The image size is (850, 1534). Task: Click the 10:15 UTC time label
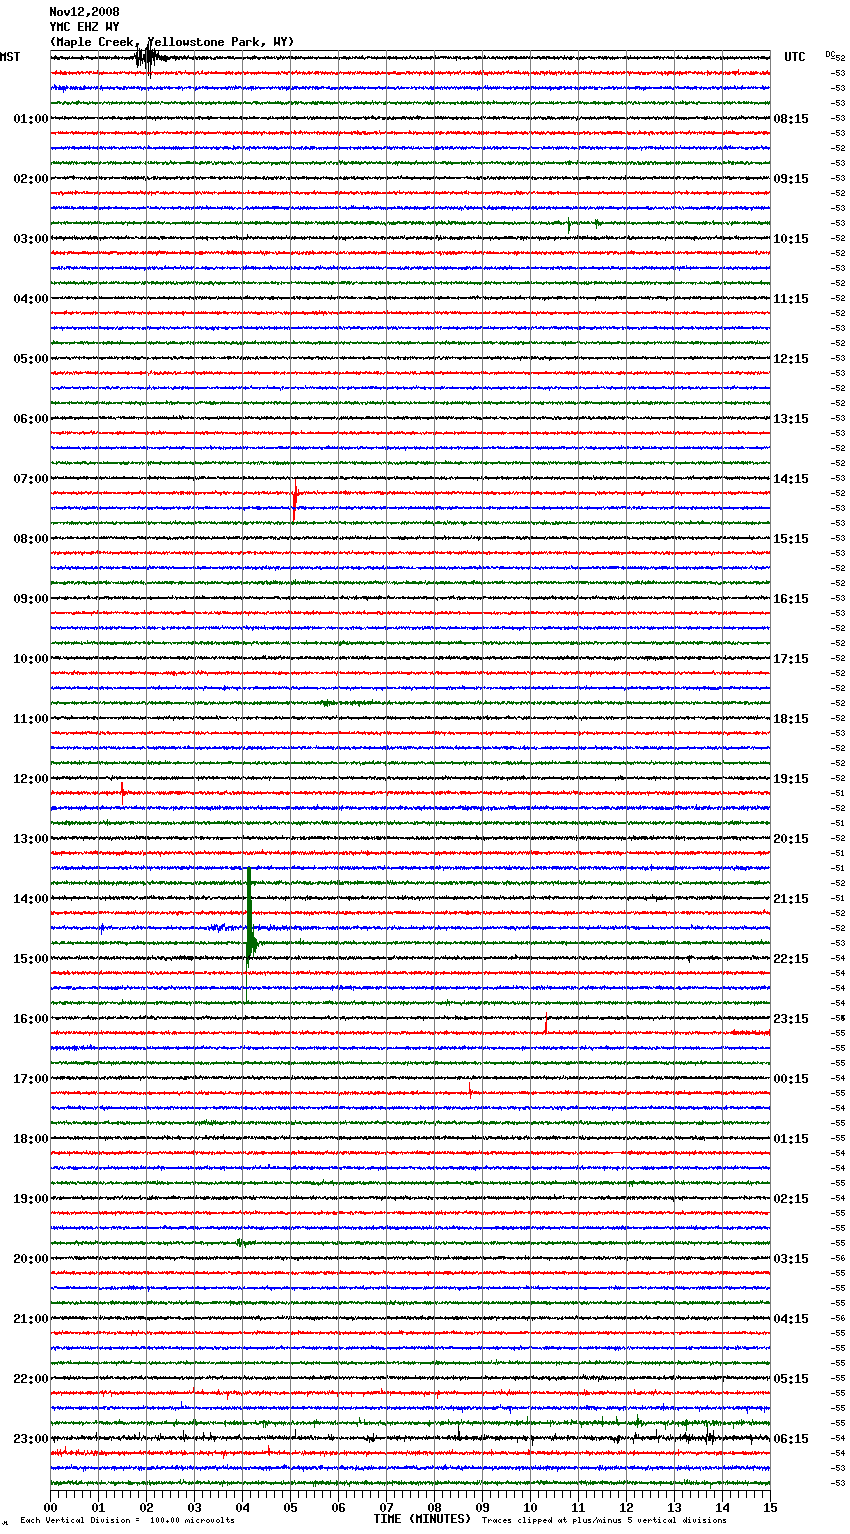[x=791, y=239]
